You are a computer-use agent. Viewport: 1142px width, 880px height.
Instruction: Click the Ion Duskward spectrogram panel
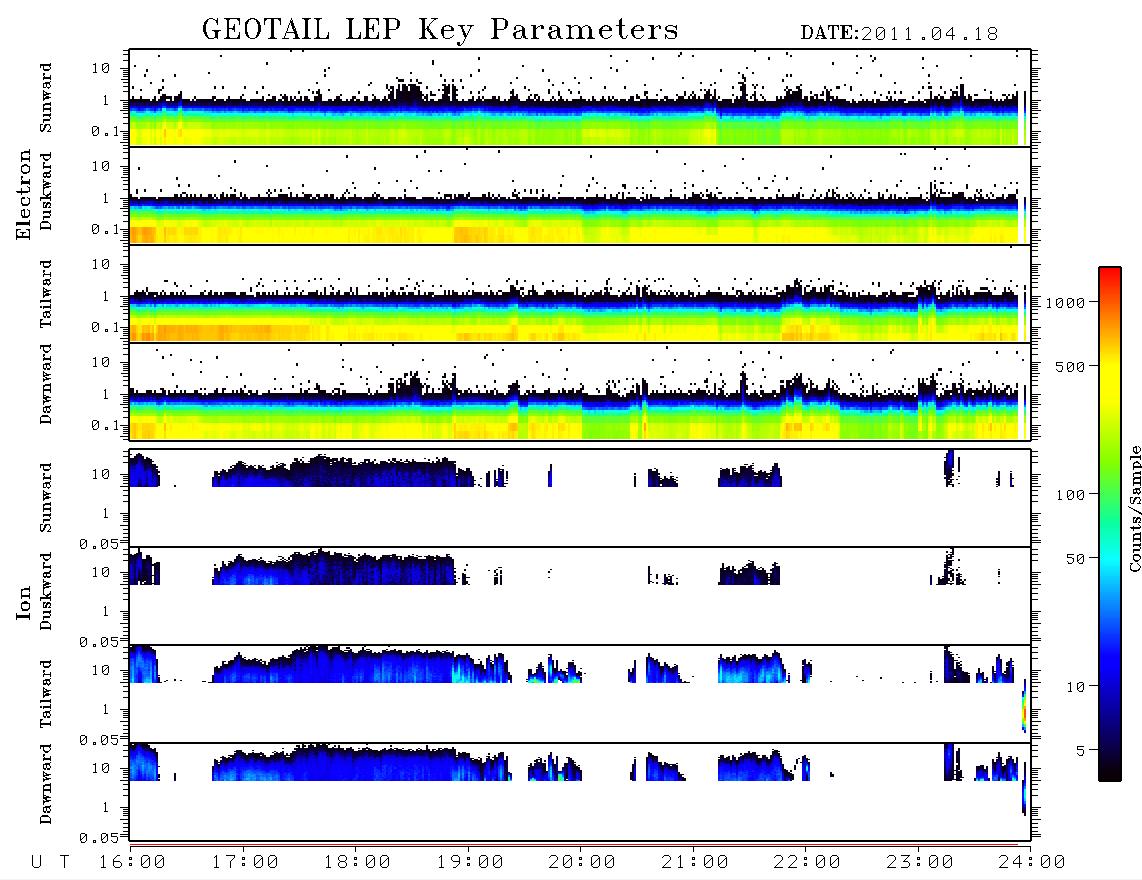coord(580,596)
